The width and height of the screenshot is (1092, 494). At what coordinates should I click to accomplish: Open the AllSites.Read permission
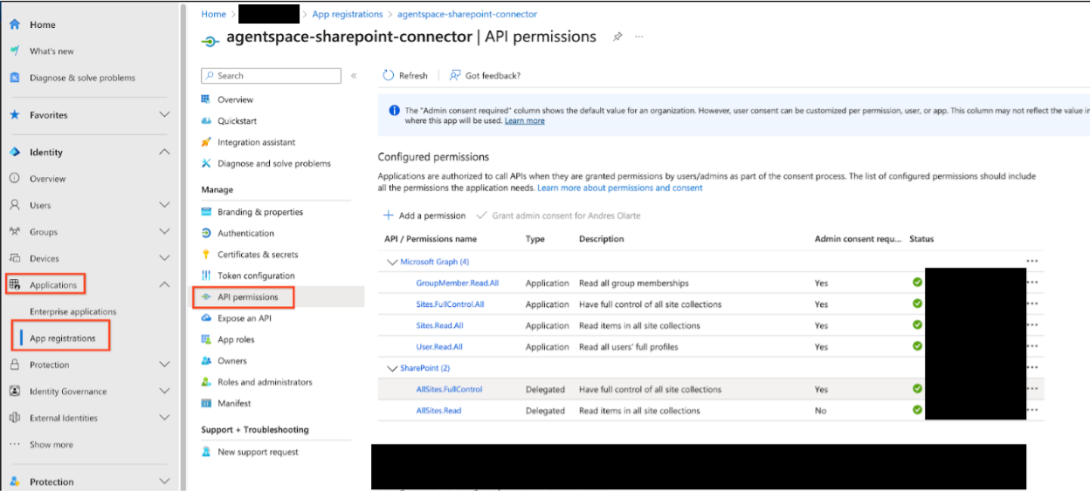pyautogui.click(x=438, y=410)
